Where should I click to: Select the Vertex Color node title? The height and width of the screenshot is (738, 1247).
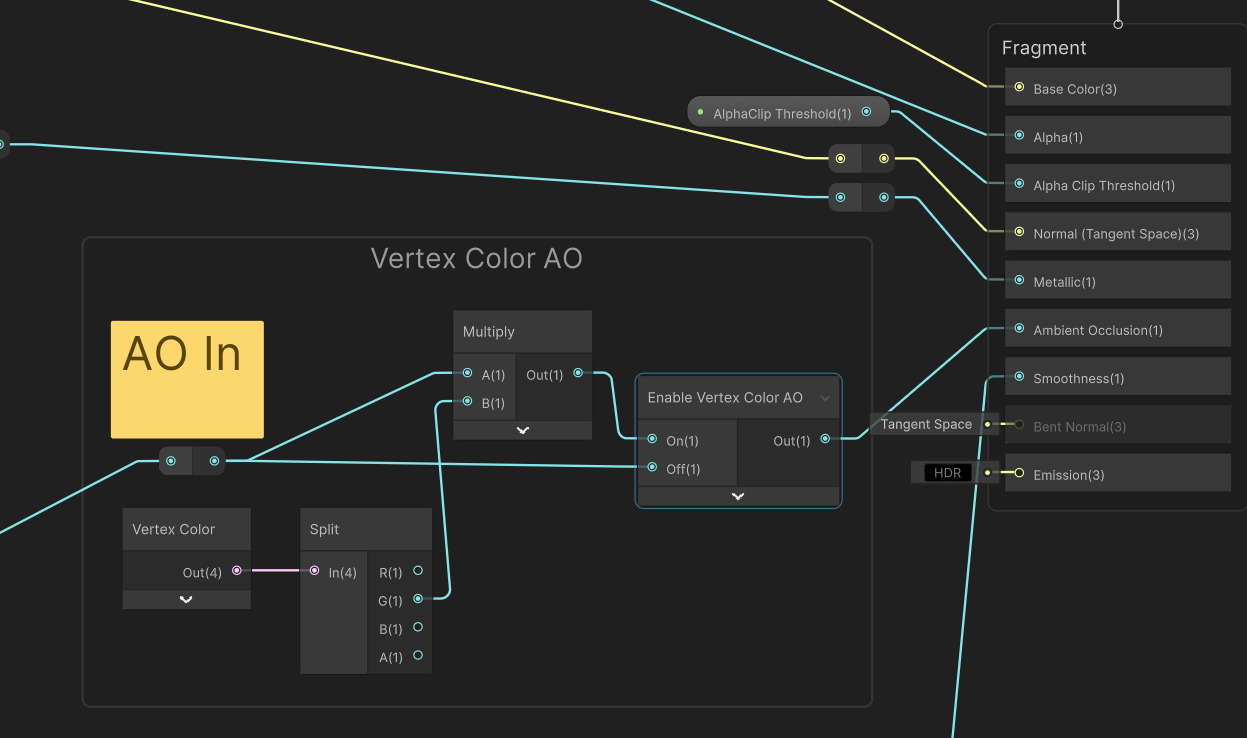pyautogui.click(x=174, y=529)
